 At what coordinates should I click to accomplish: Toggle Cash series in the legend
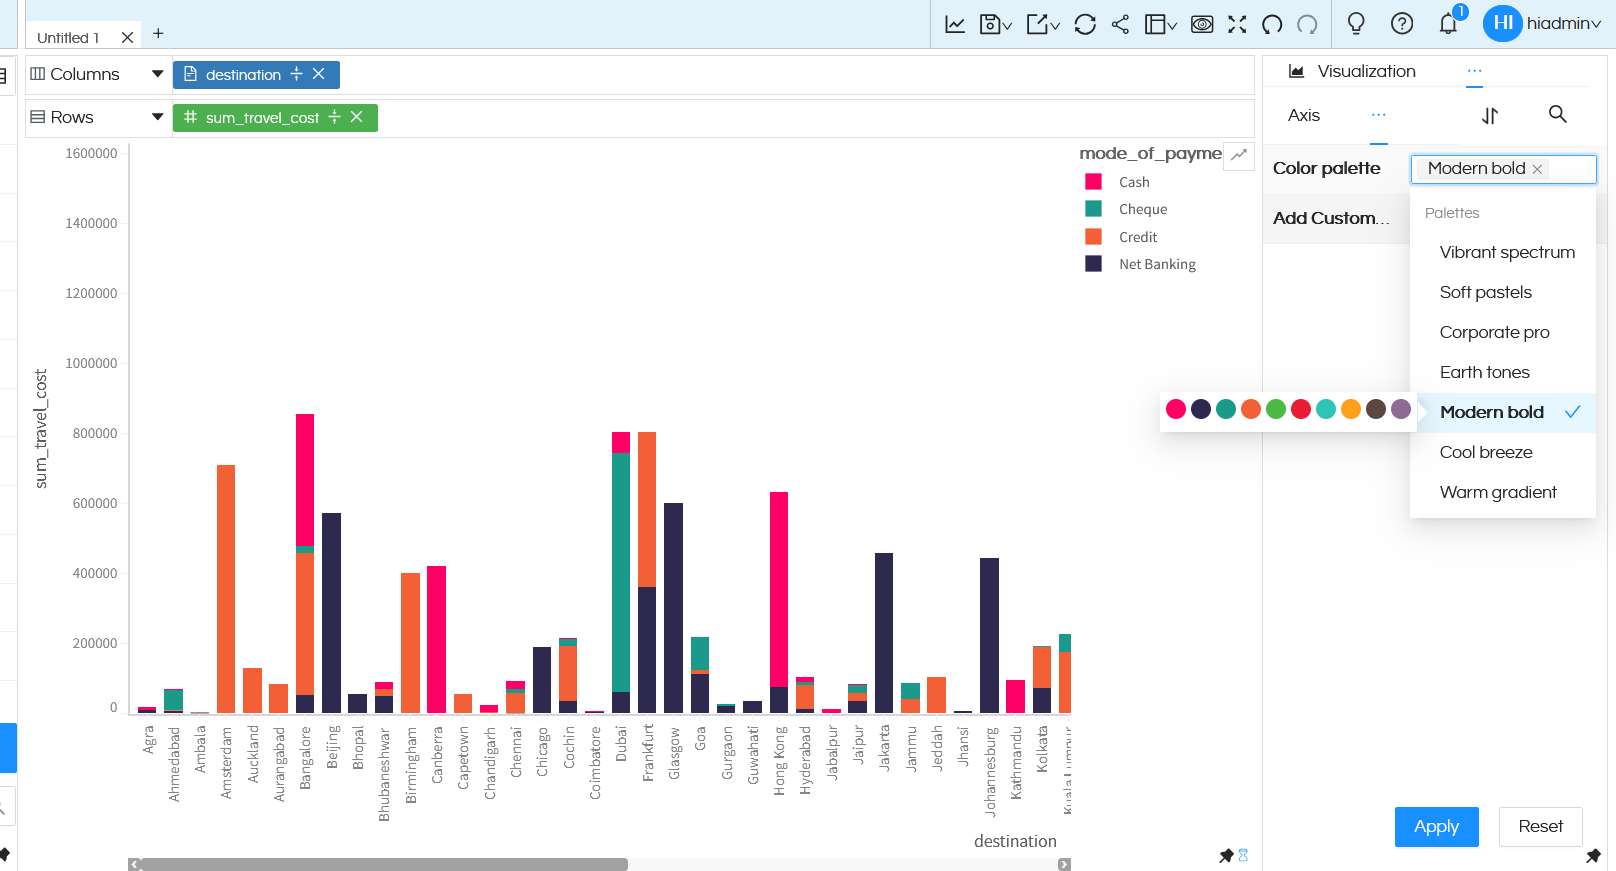coord(1118,182)
